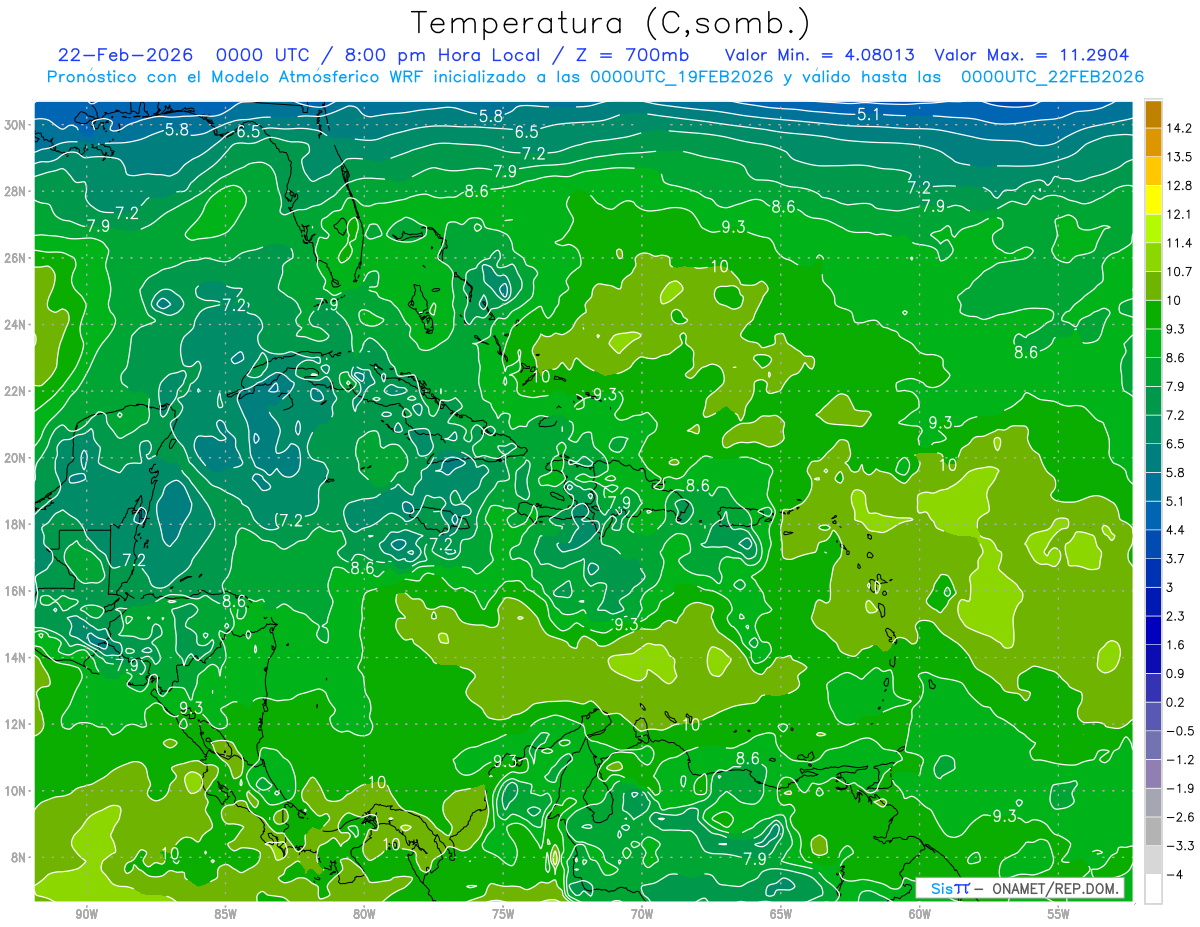Viewport: 1200px width, 927px height.
Task: Pick the gray legend swatch between -3.3 and -2.6
Action: [1153, 831]
